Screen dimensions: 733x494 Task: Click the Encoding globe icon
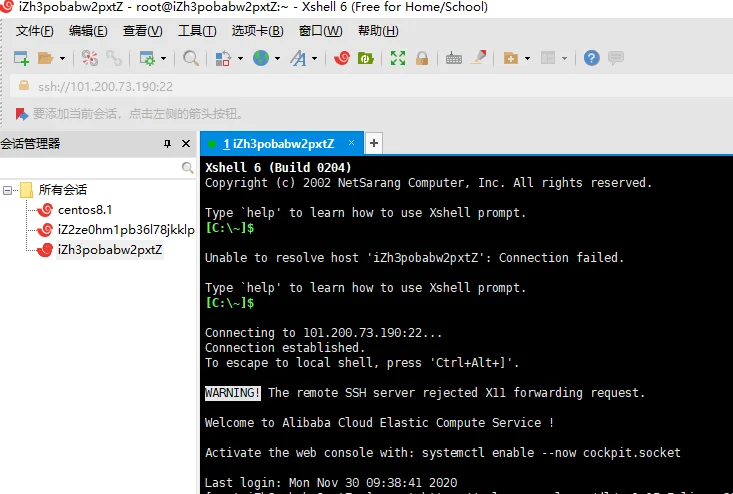click(x=261, y=58)
